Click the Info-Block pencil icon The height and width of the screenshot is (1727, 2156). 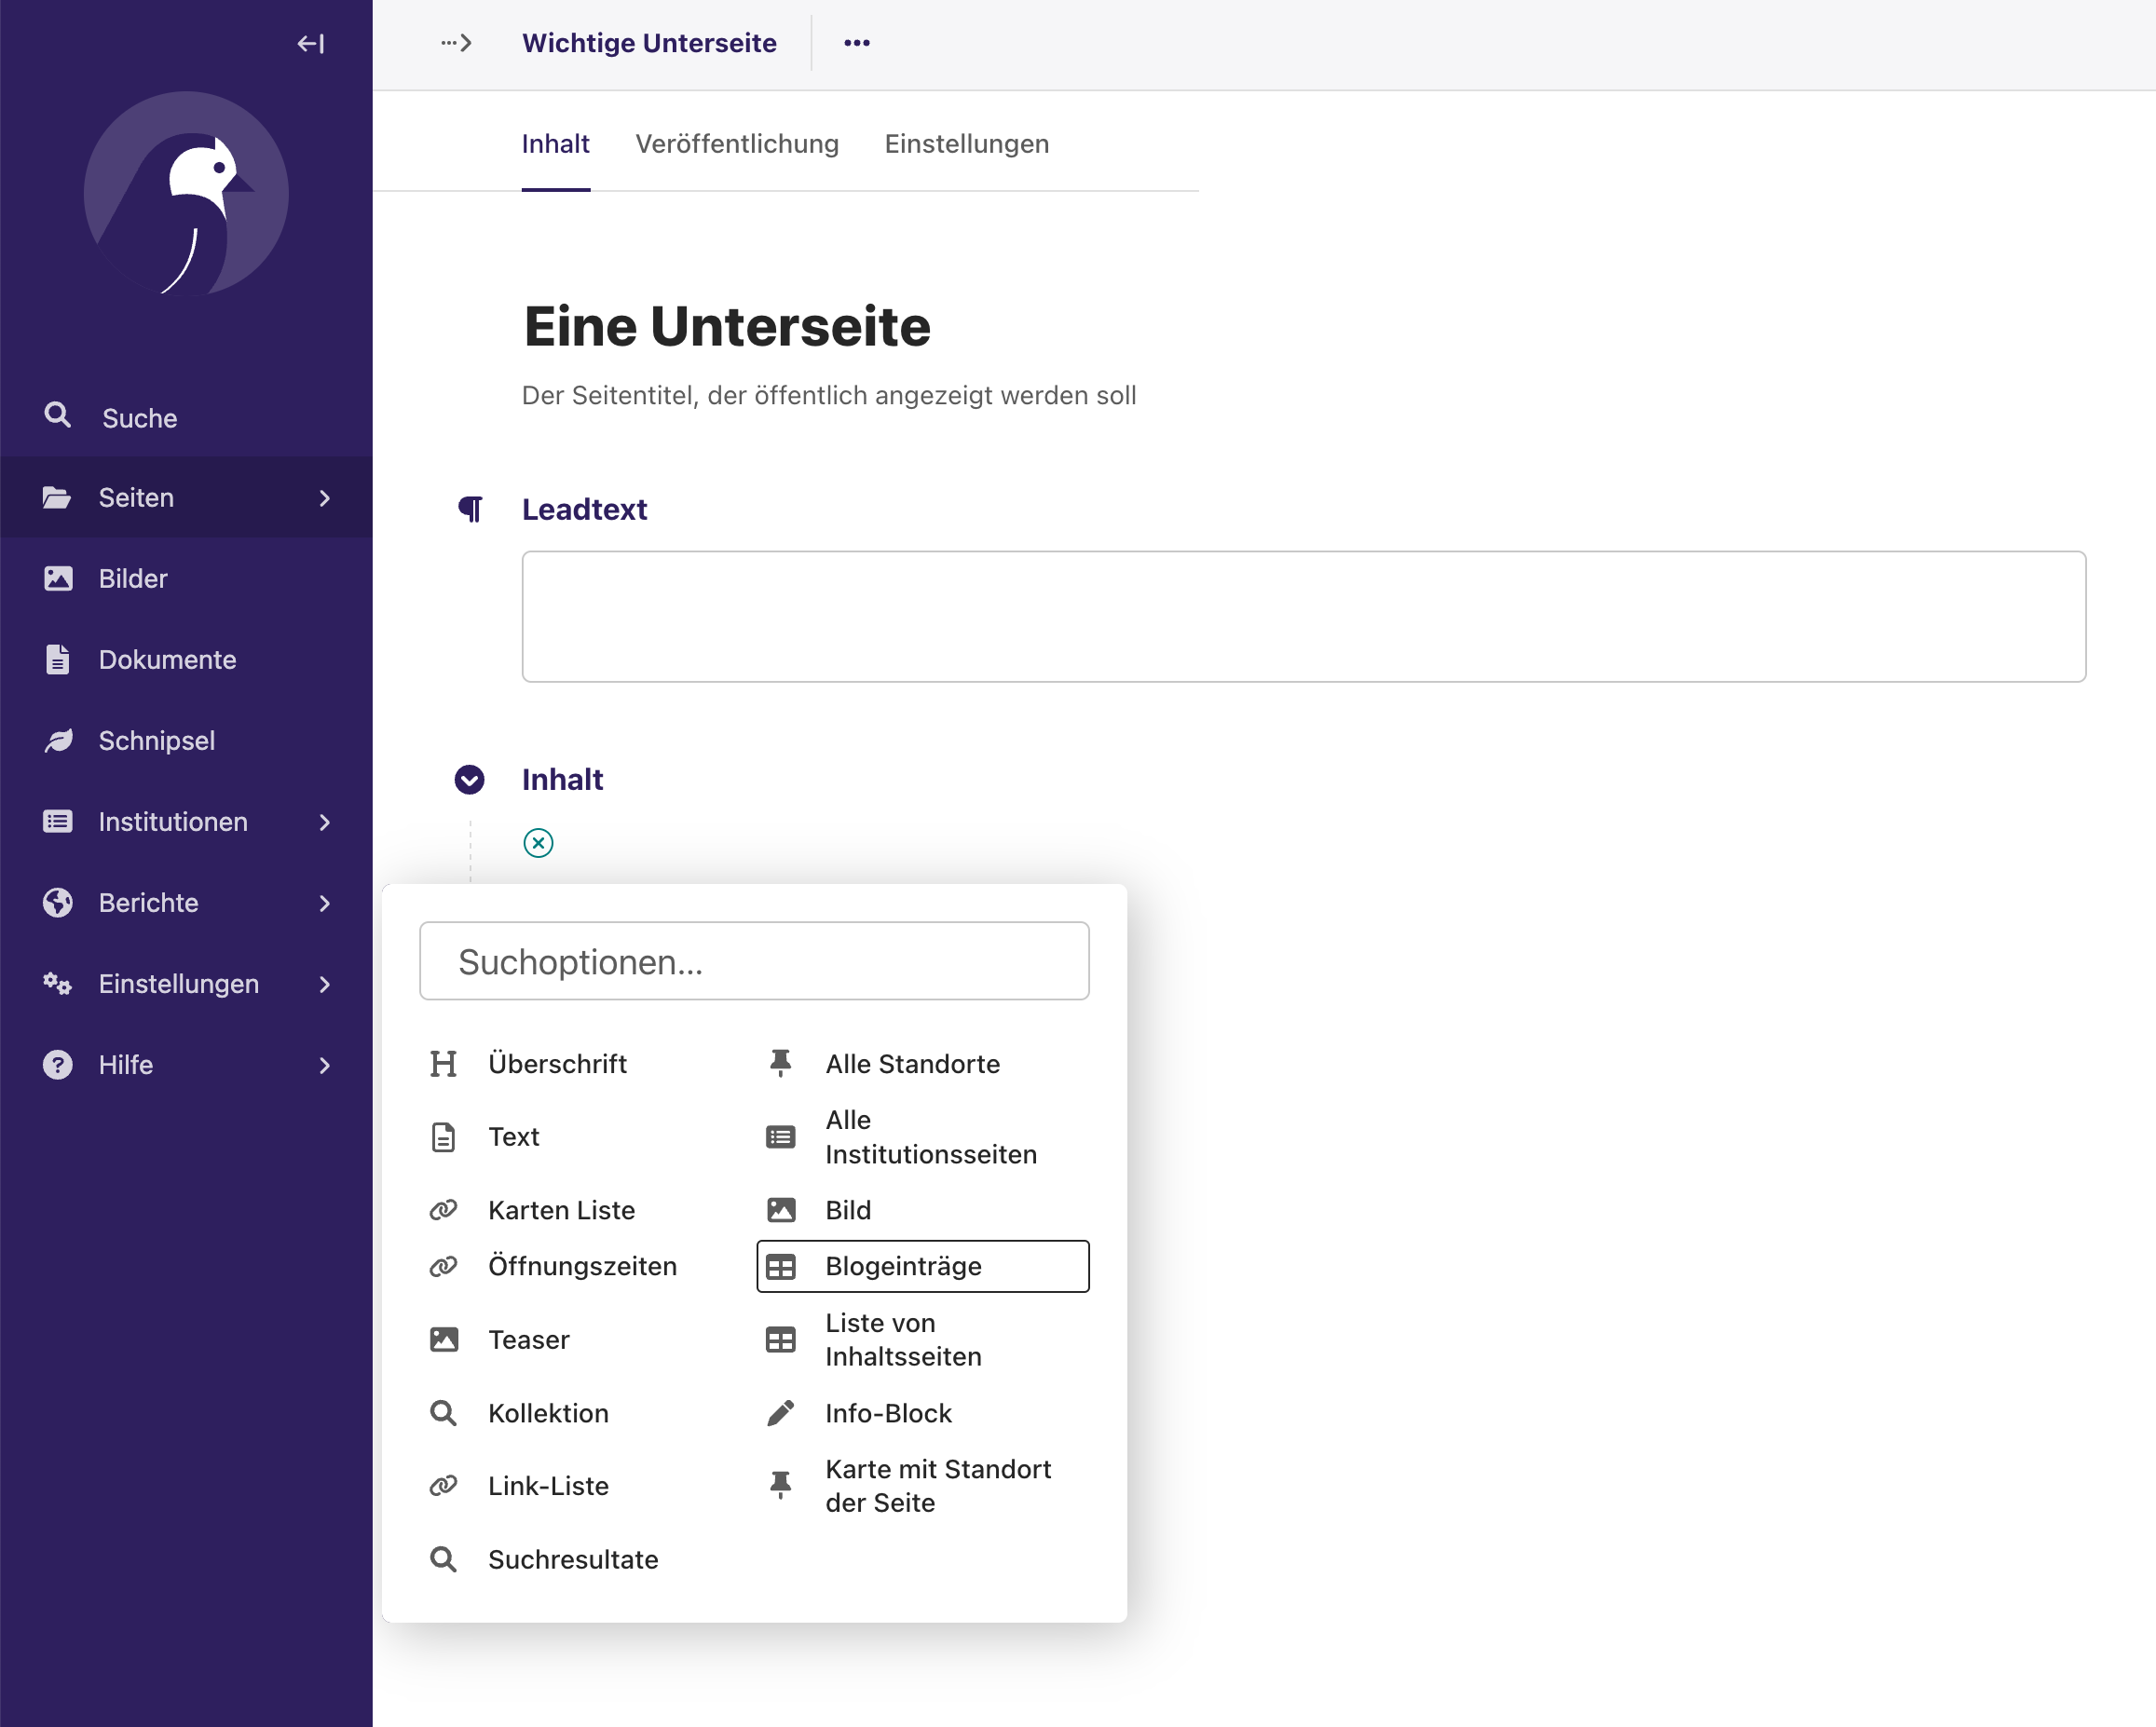pyautogui.click(x=781, y=1413)
